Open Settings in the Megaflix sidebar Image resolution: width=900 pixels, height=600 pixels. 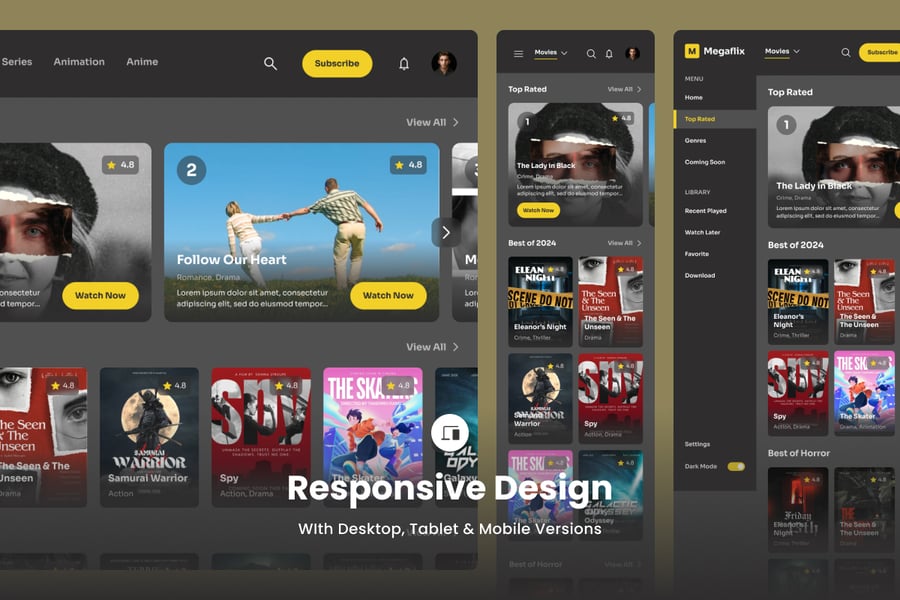coord(698,444)
